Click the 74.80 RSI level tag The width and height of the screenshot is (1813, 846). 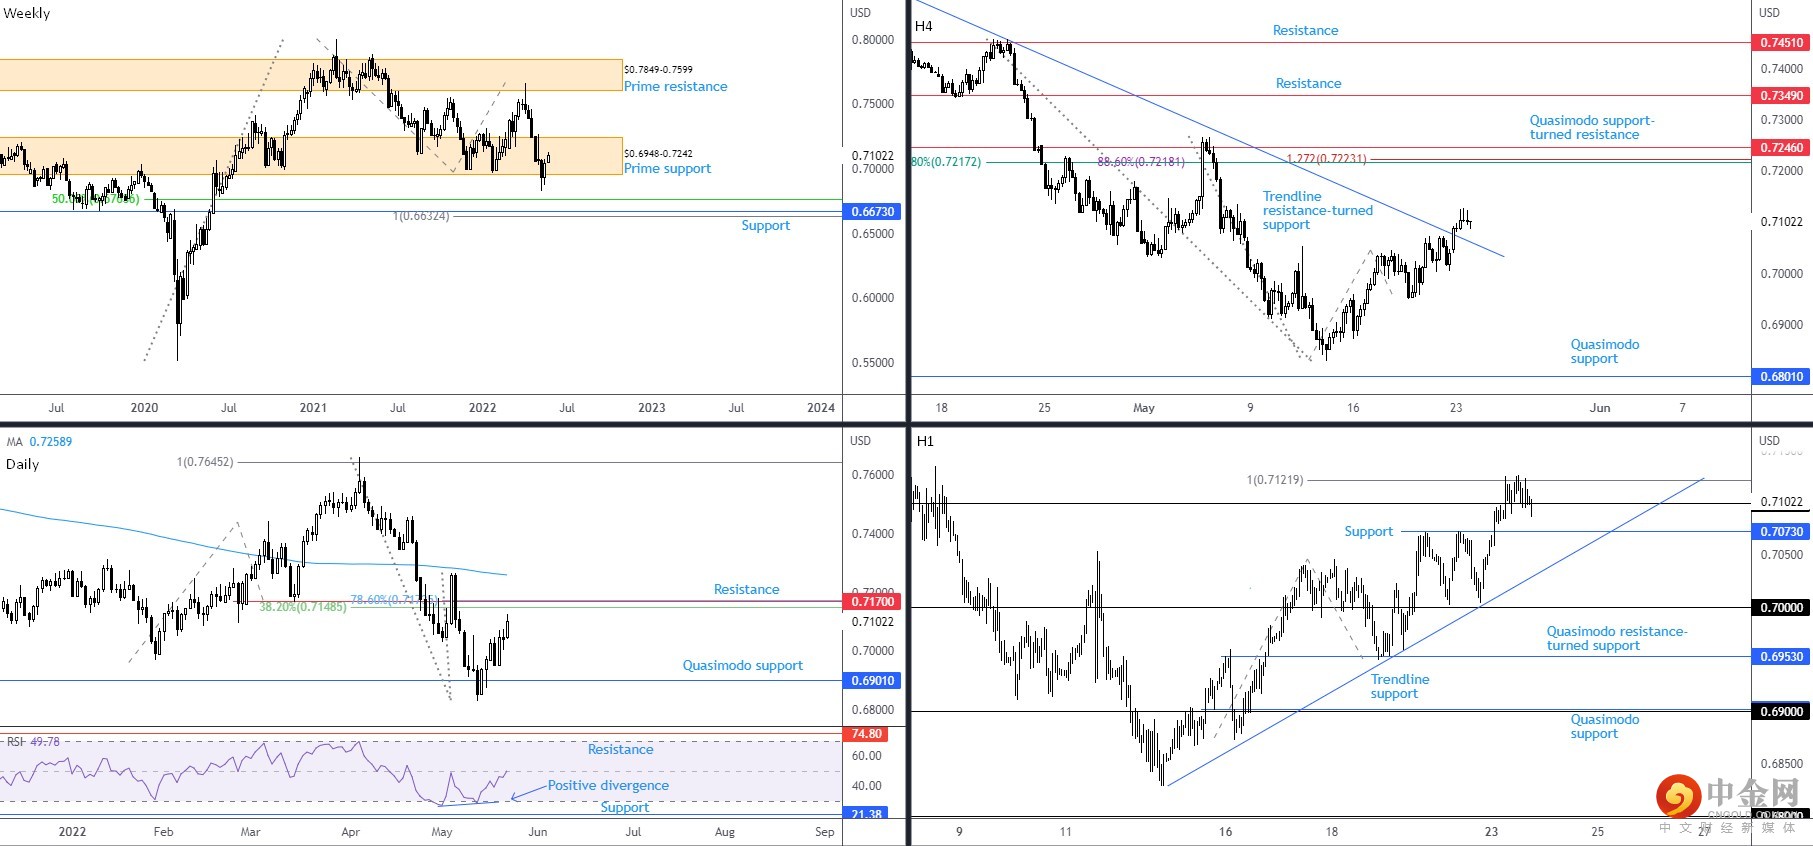pyautogui.click(x=867, y=734)
